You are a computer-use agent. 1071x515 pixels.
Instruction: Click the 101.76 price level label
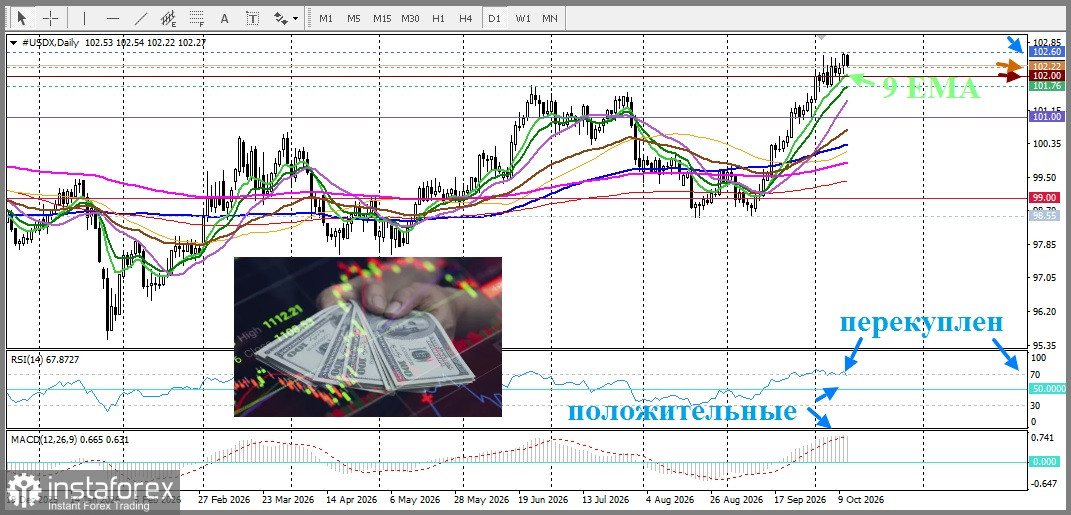pos(1047,86)
